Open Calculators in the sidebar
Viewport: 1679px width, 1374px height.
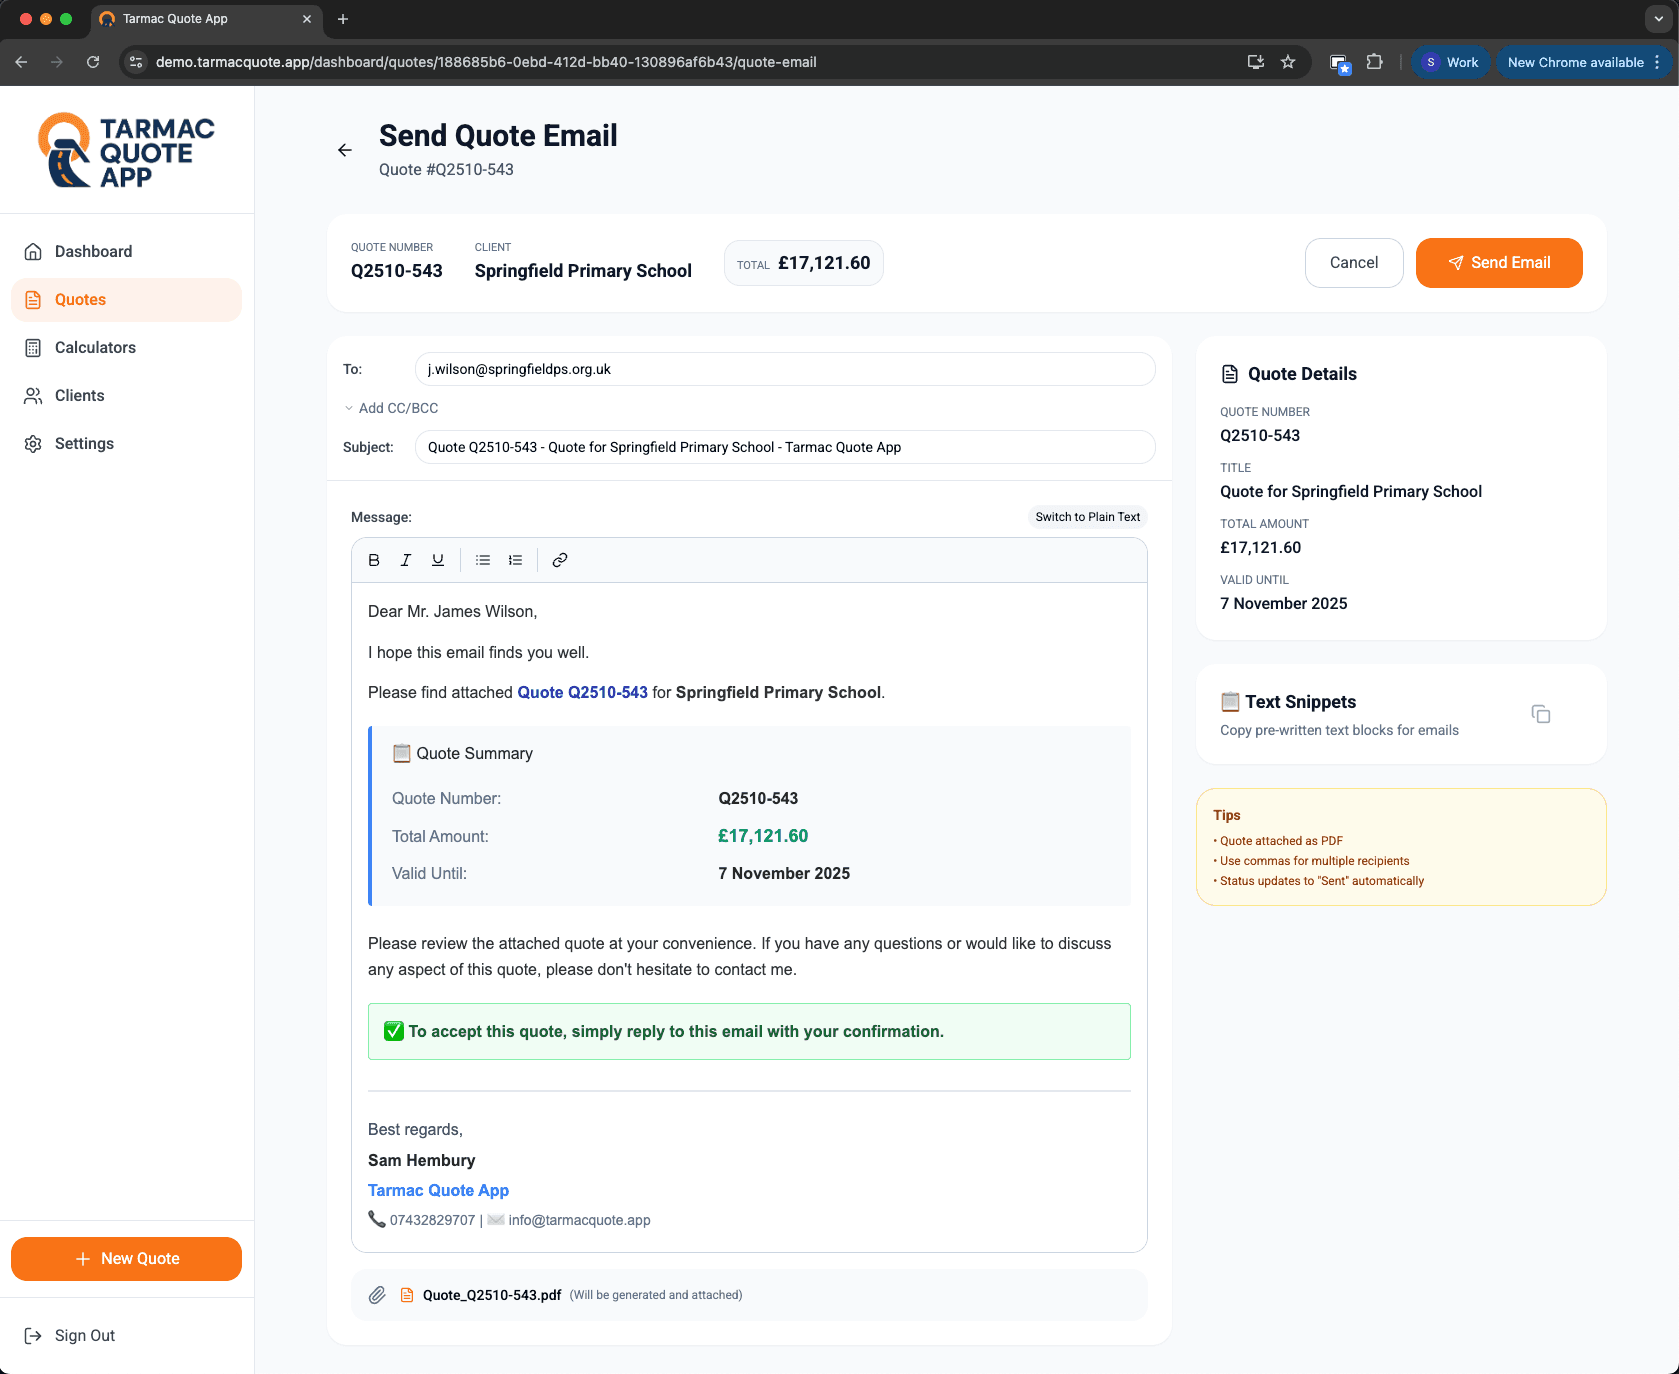(95, 348)
